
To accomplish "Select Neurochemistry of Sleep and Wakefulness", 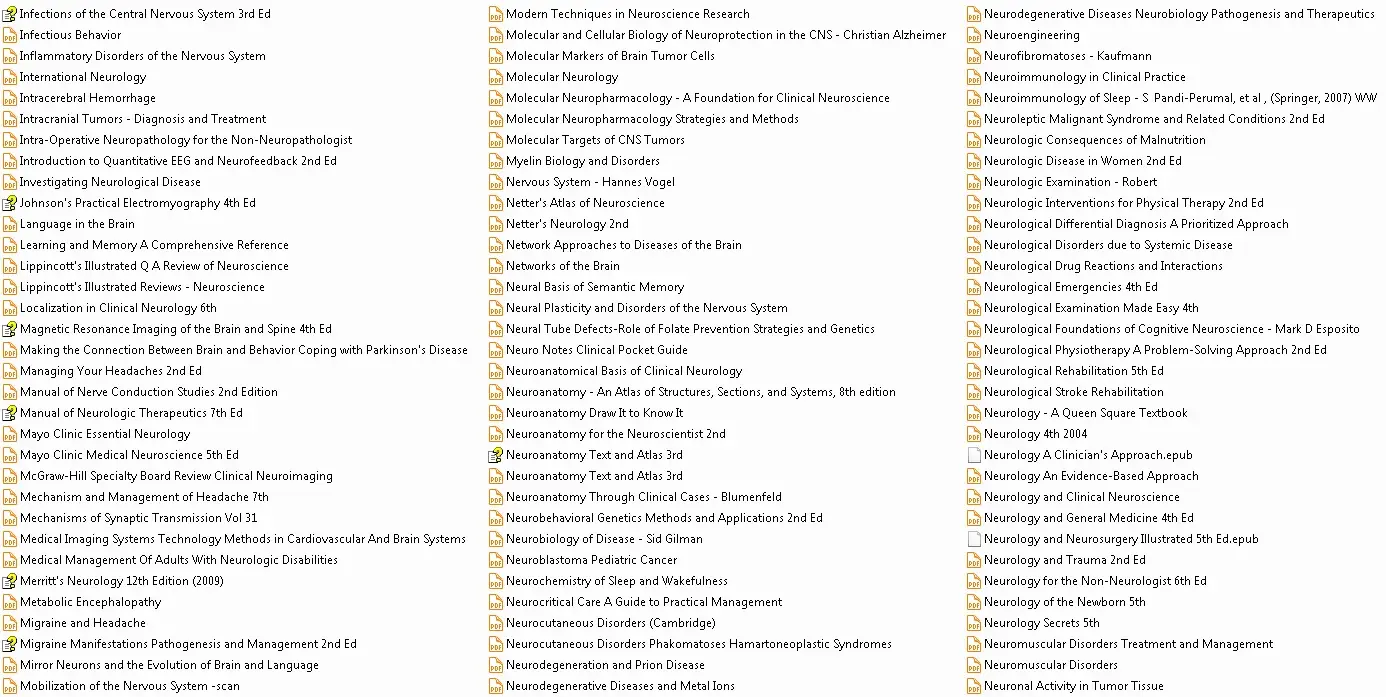I will (617, 581).
